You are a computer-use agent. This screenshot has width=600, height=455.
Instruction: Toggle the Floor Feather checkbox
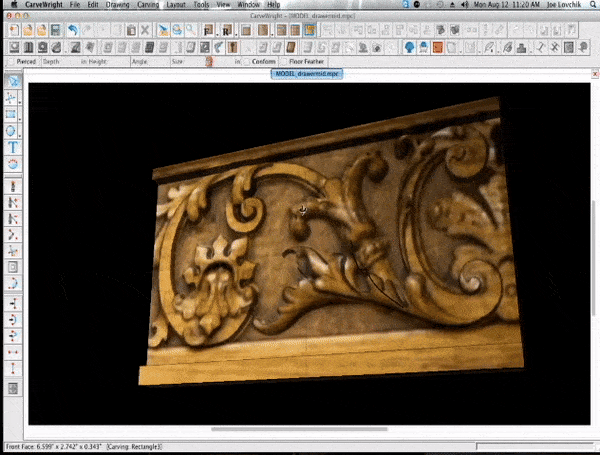pos(282,62)
